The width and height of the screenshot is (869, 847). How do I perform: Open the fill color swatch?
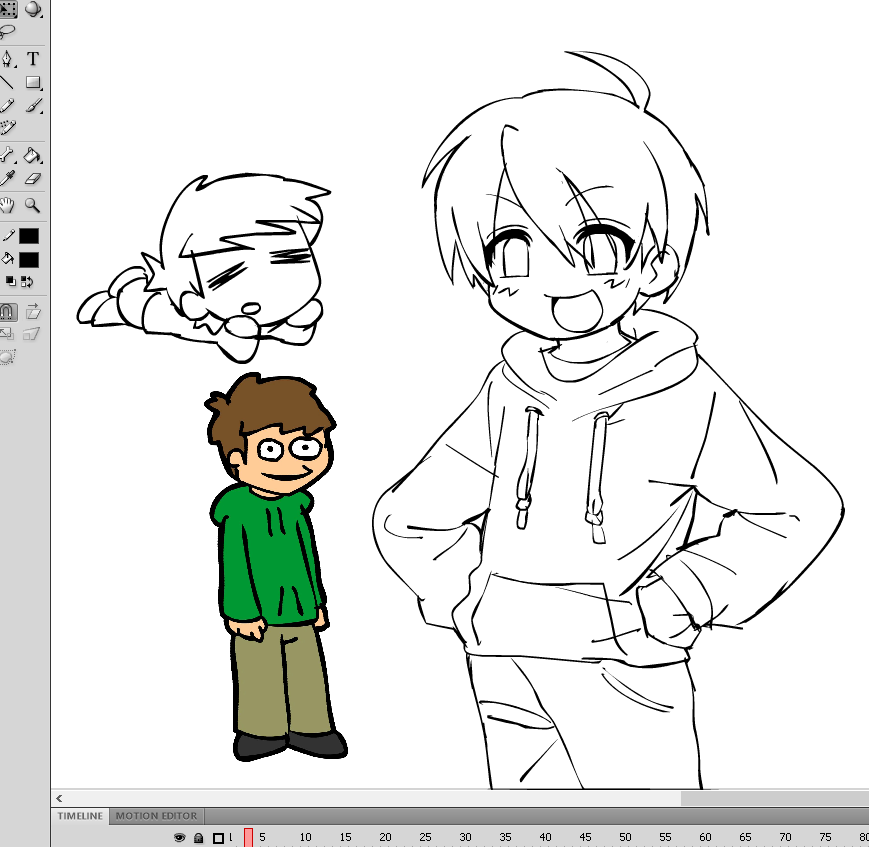(29, 259)
